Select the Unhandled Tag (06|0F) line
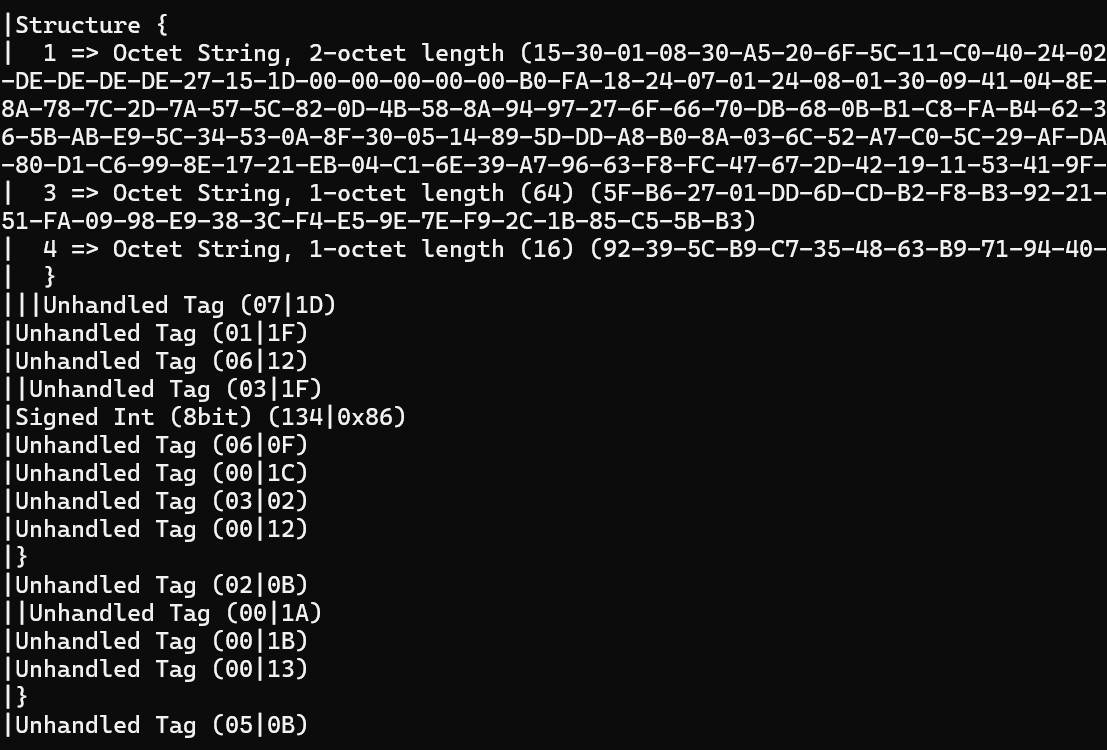Image resolution: width=1107 pixels, height=750 pixels. (161, 445)
